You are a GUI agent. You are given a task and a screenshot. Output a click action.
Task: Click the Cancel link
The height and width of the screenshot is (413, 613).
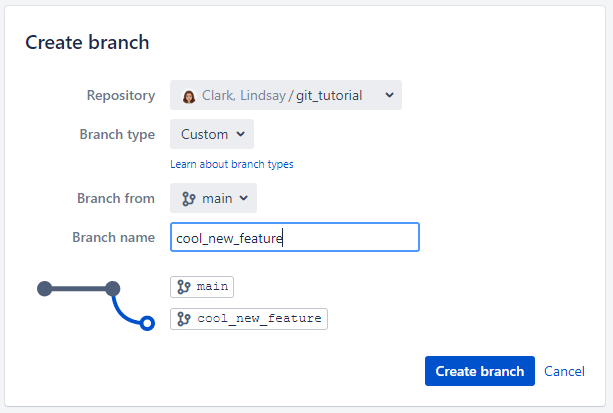pos(564,371)
